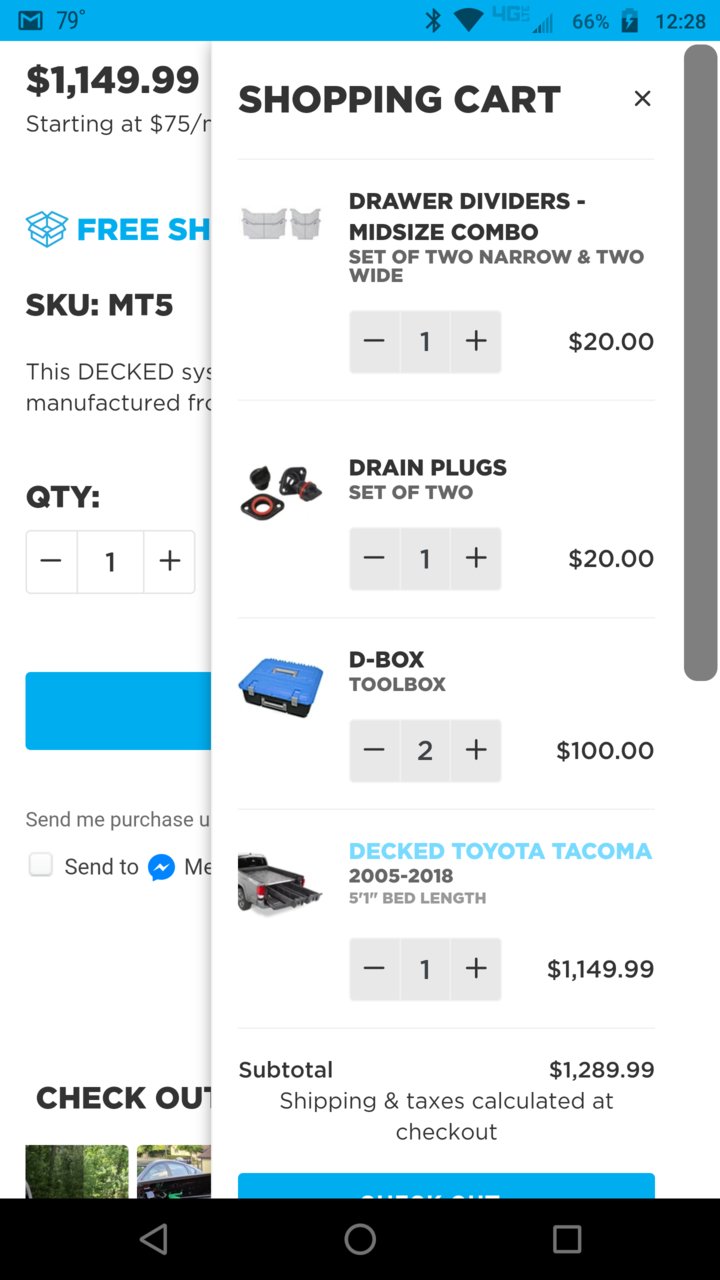Reduce D-Box toolbox quantity by one
This screenshot has height=1280, width=720.
coord(374,750)
